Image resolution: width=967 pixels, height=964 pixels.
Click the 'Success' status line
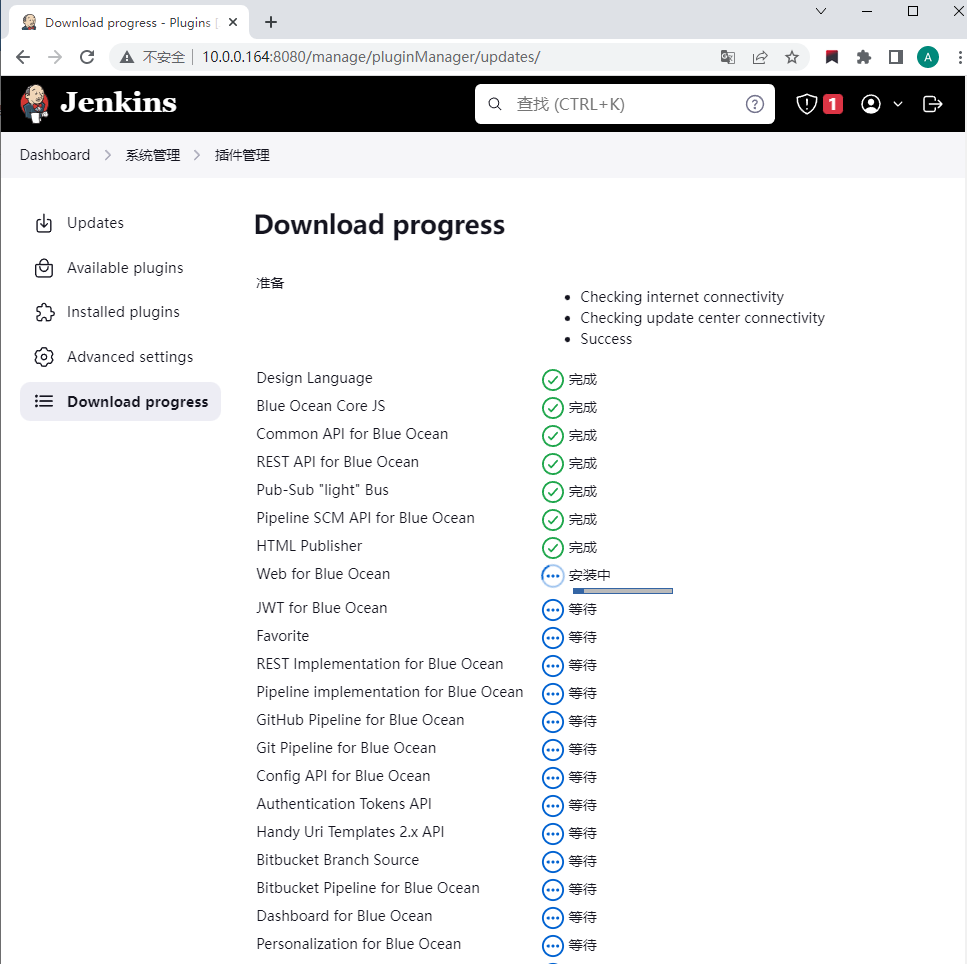coord(606,339)
